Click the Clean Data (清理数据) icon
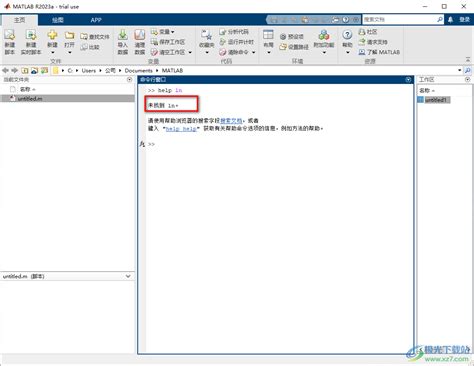The image size is (474, 366). [x=140, y=35]
